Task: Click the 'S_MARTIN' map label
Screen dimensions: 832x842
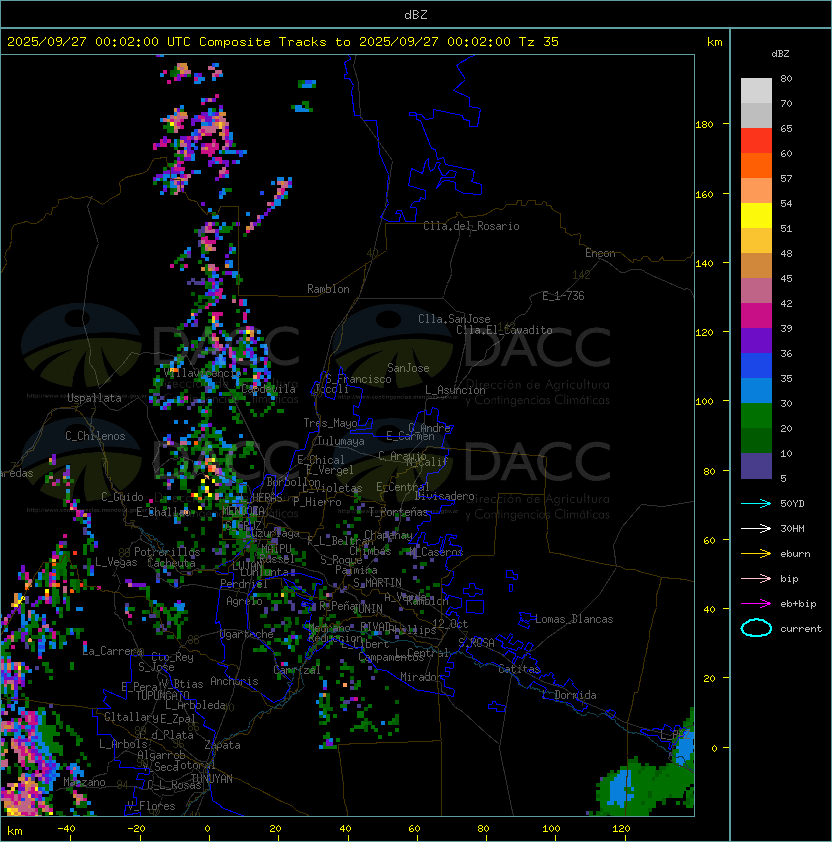Action: coord(377,583)
